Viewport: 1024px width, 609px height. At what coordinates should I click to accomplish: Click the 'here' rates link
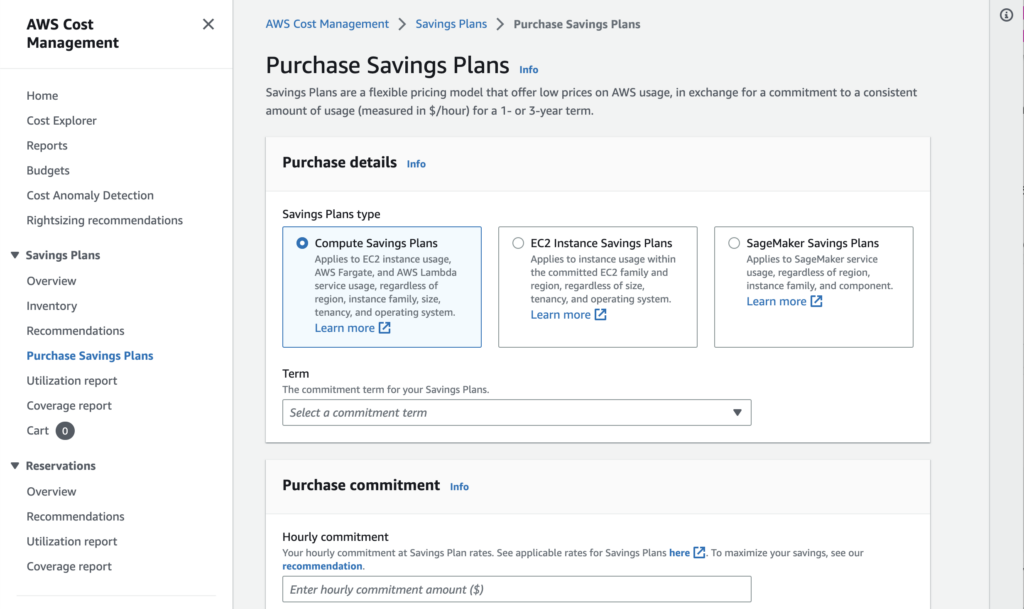(x=679, y=553)
